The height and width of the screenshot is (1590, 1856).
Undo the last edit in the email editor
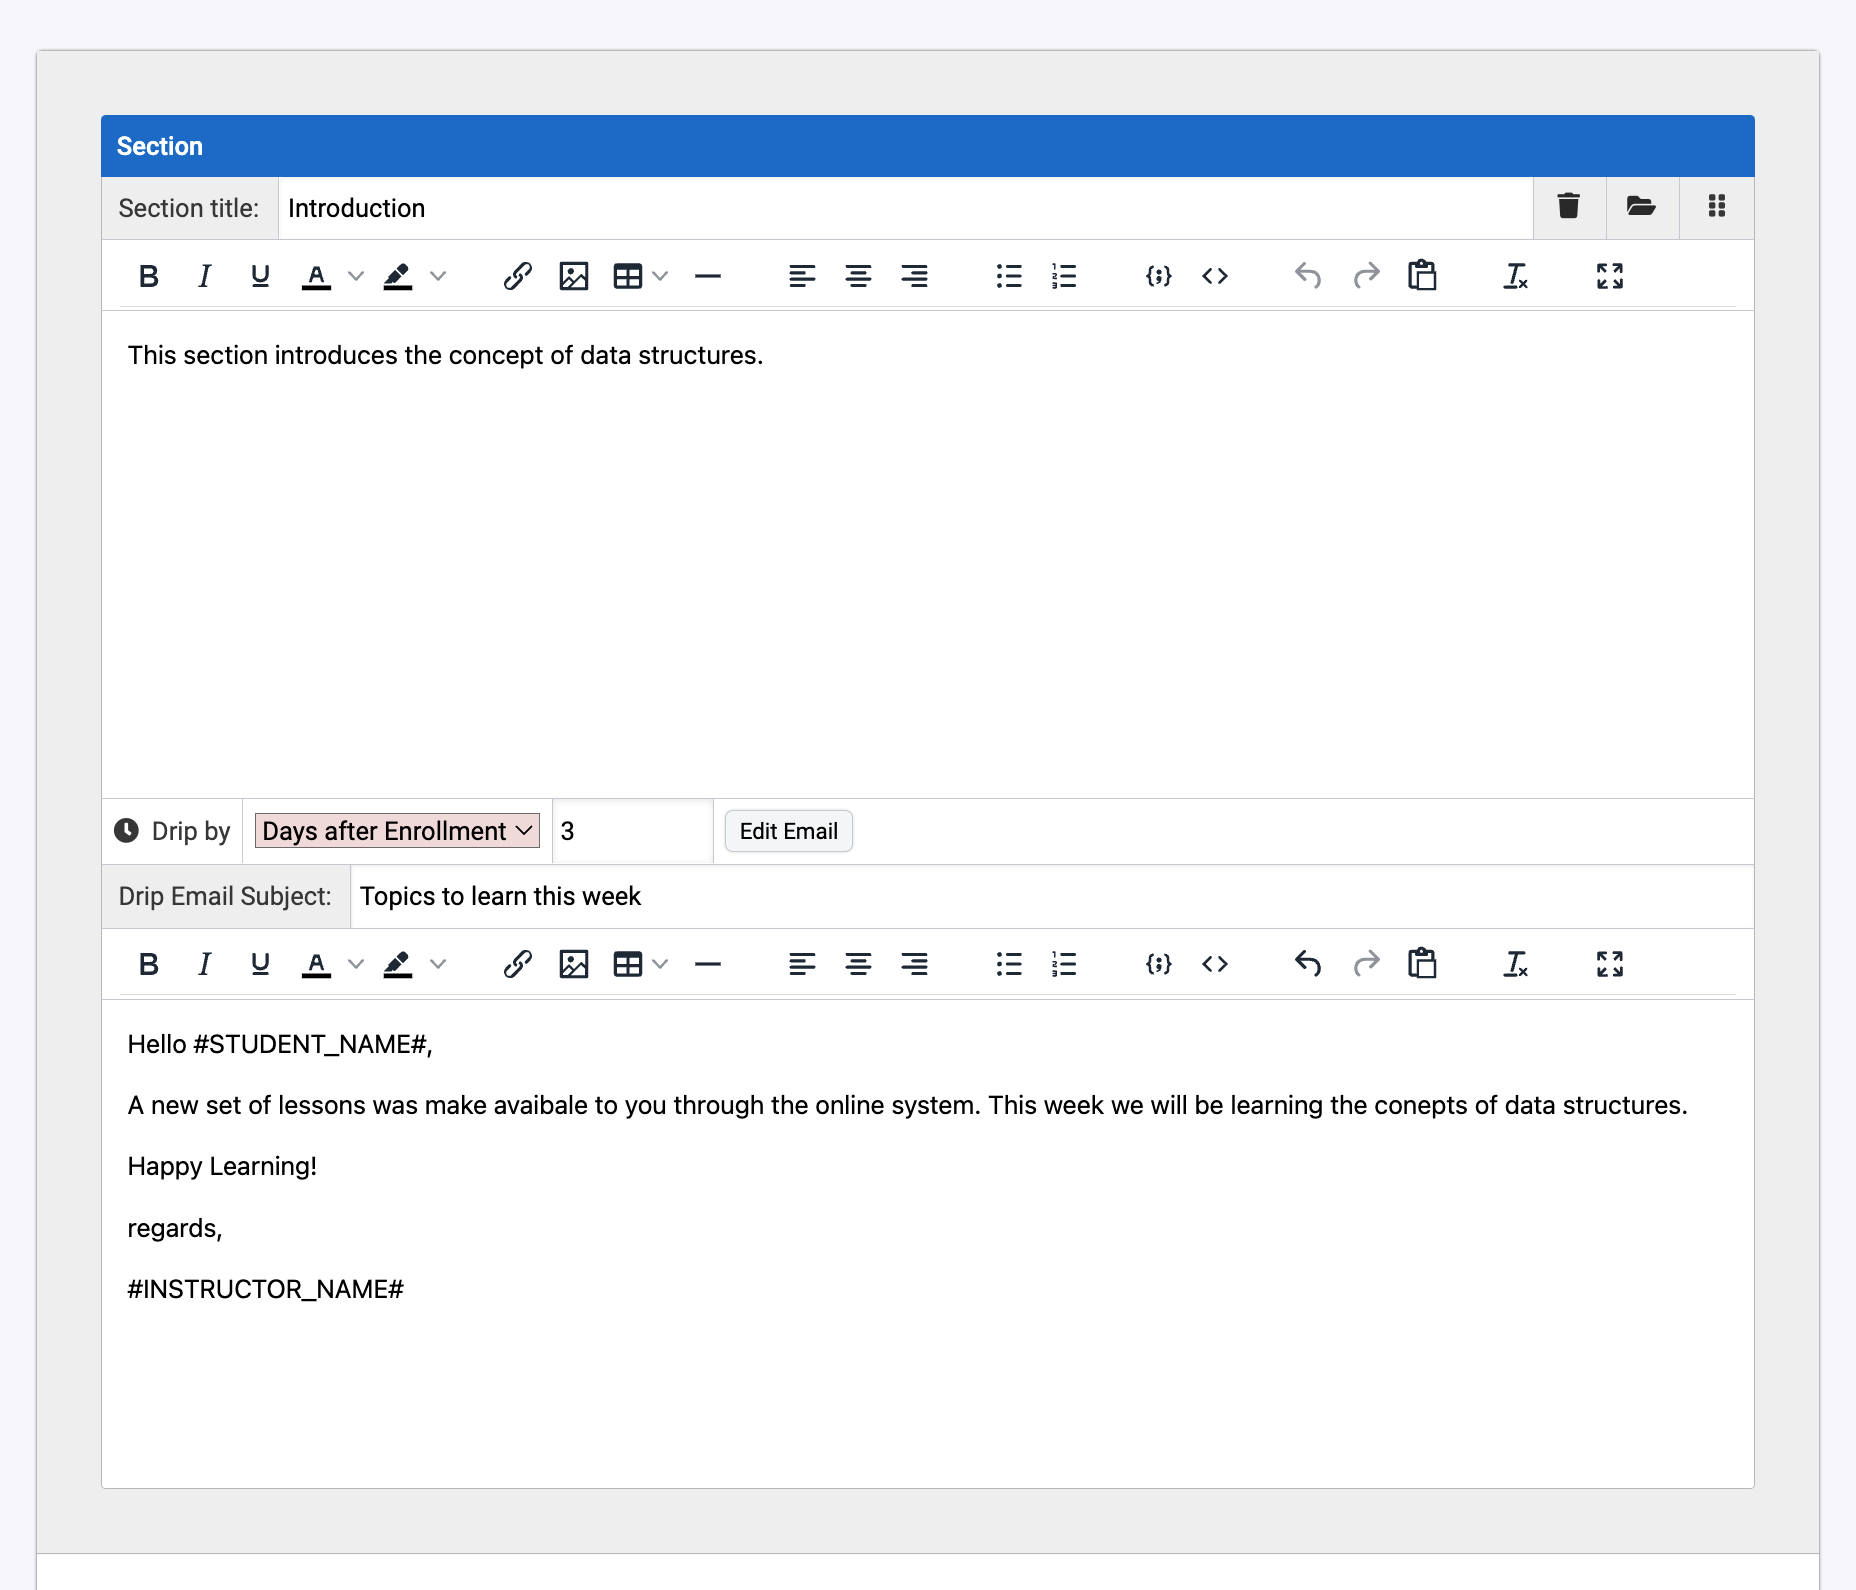pos(1307,963)
